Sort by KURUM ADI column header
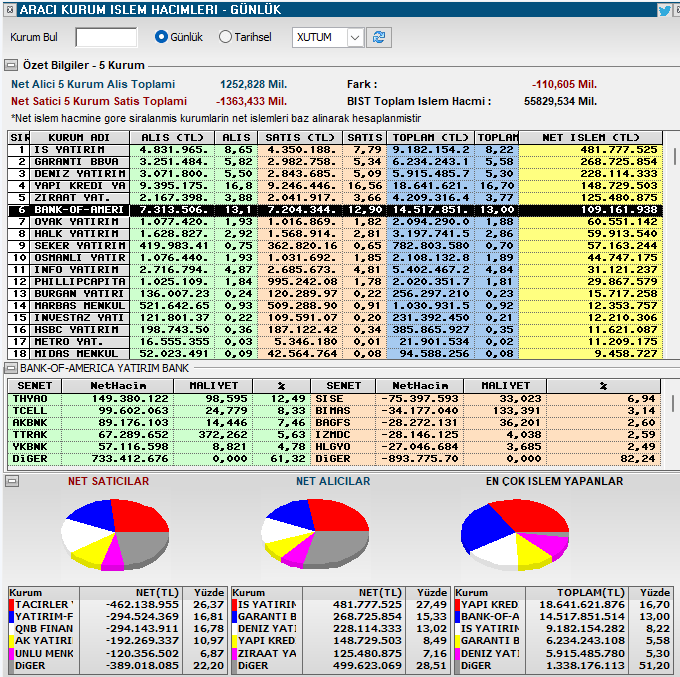Screen dimensions: 680x677 pos(79,137)
